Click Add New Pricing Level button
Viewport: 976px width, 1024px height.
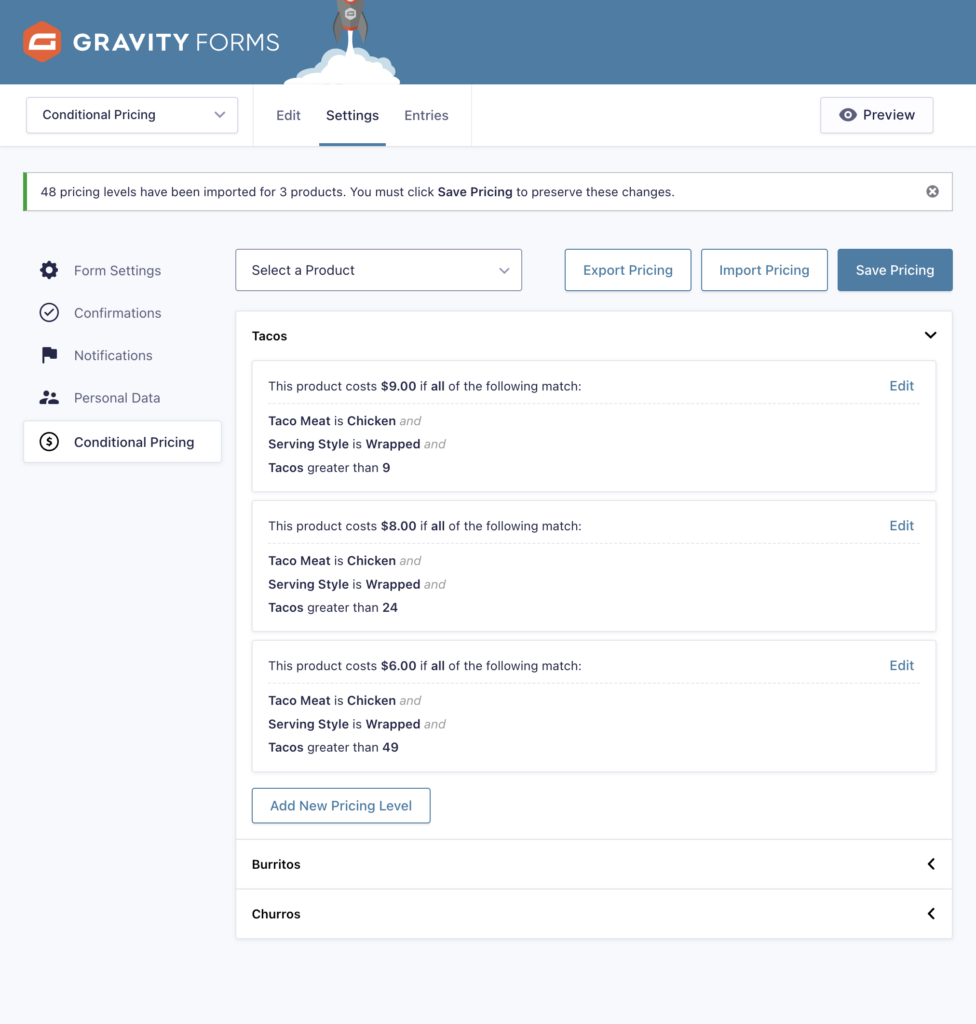(341, 806)
